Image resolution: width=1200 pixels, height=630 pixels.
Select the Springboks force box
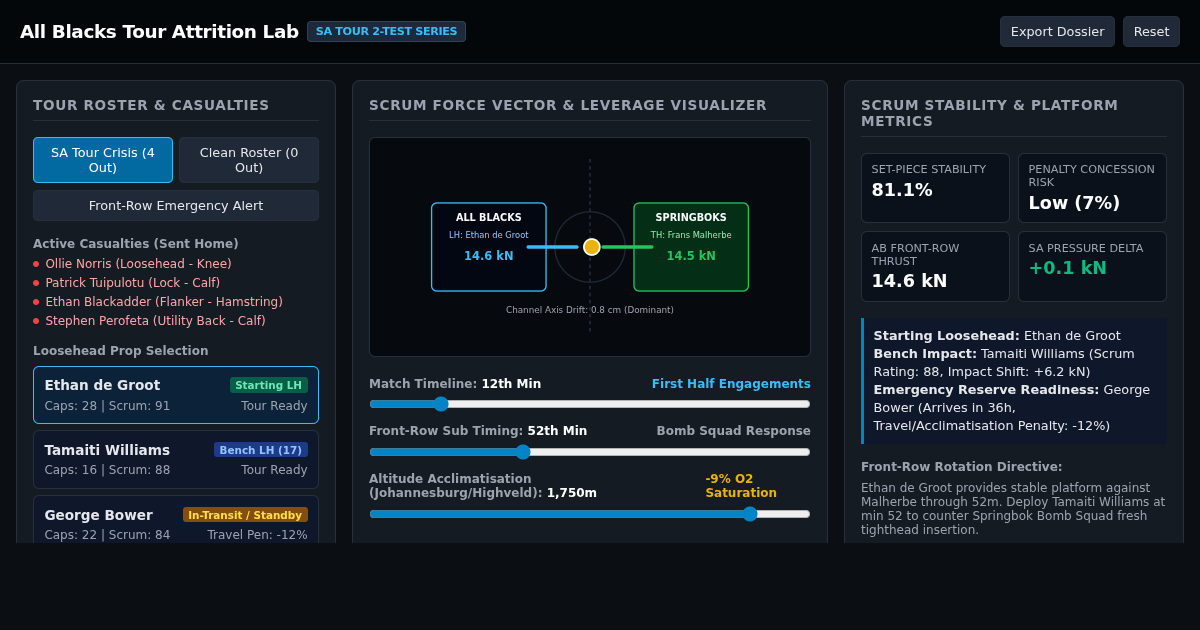tap(691, 247)
